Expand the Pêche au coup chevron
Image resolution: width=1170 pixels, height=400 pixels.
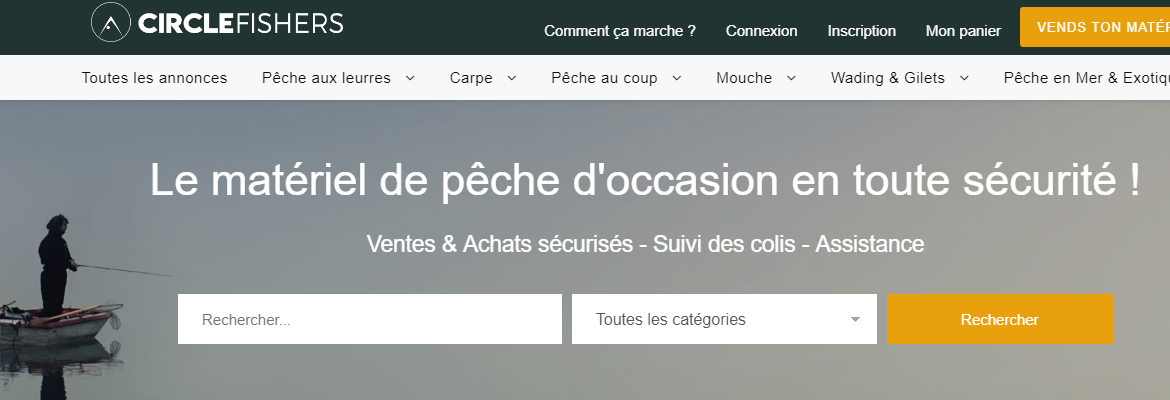[x=677, y=78]
